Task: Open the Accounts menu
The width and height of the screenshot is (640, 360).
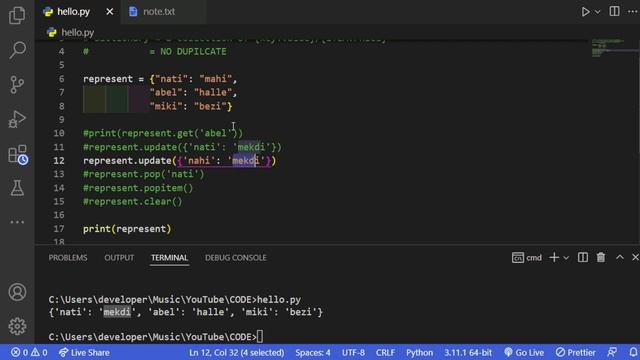Action: pos(17,292)
